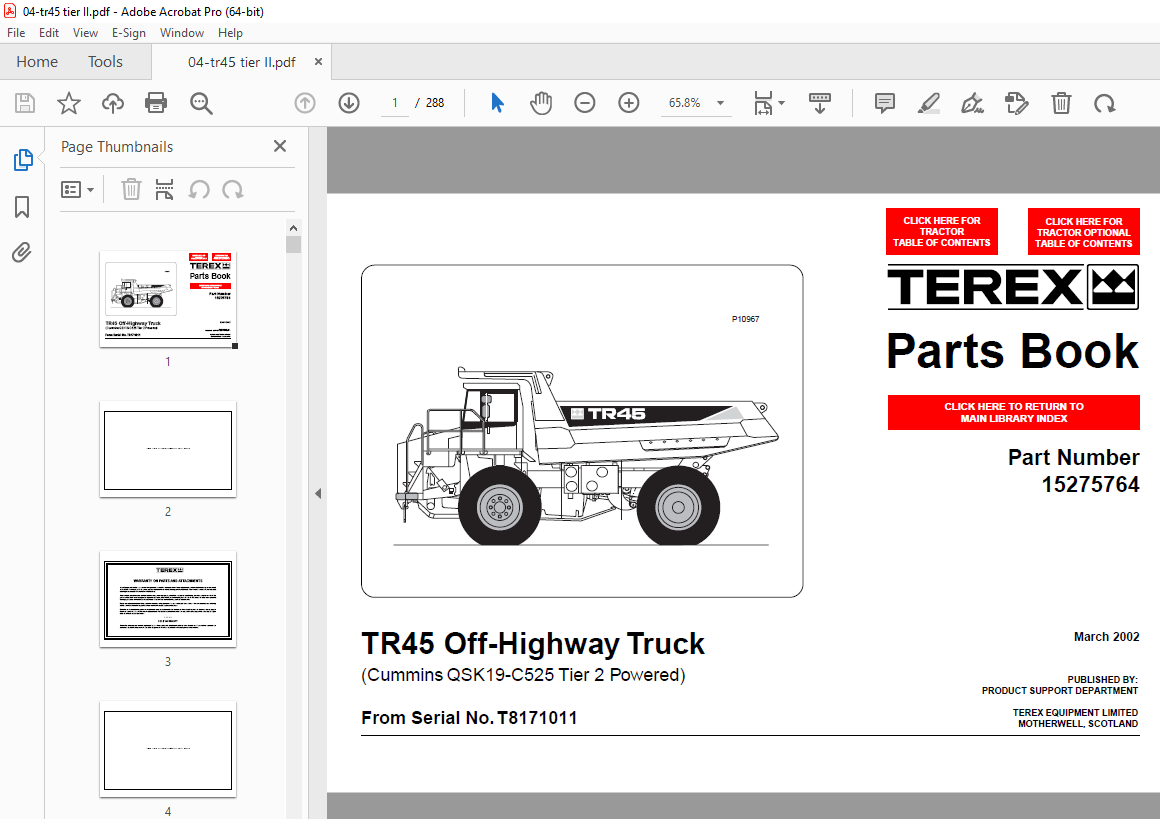The height and width of the screenshot is (819, 1160).
Task: Rotate clockwise in thumbnails panel
Action: coord(232,190)
